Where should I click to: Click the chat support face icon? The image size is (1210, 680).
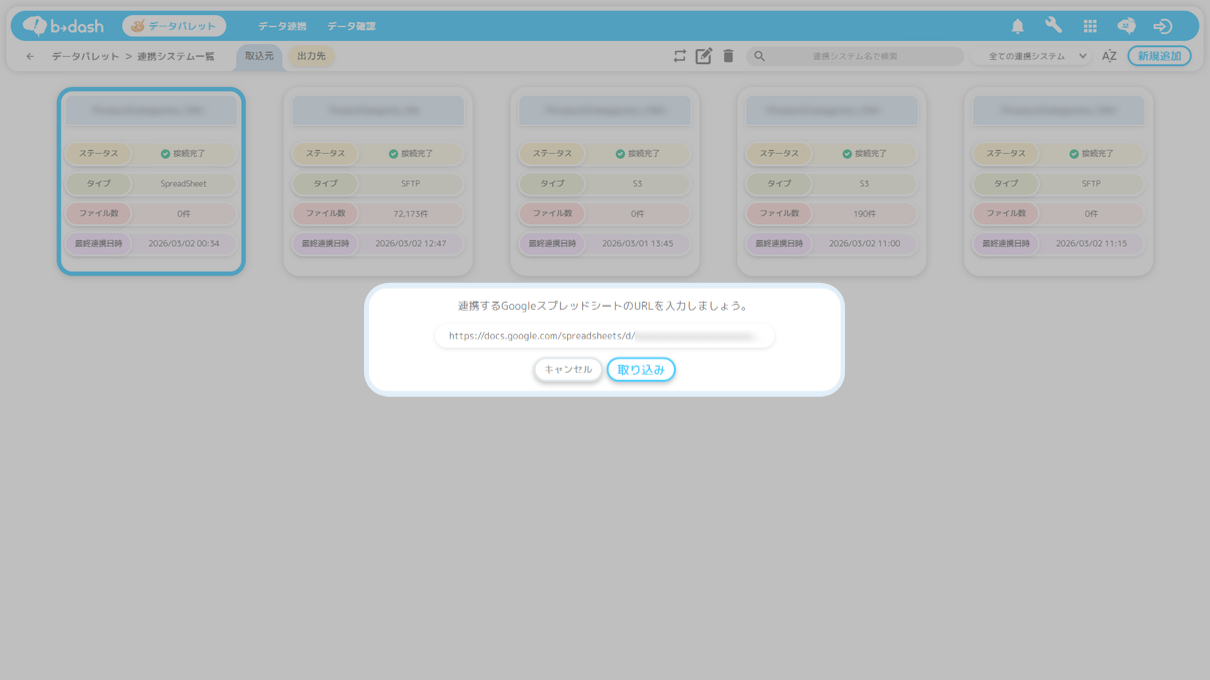[x=1126, y=26]
